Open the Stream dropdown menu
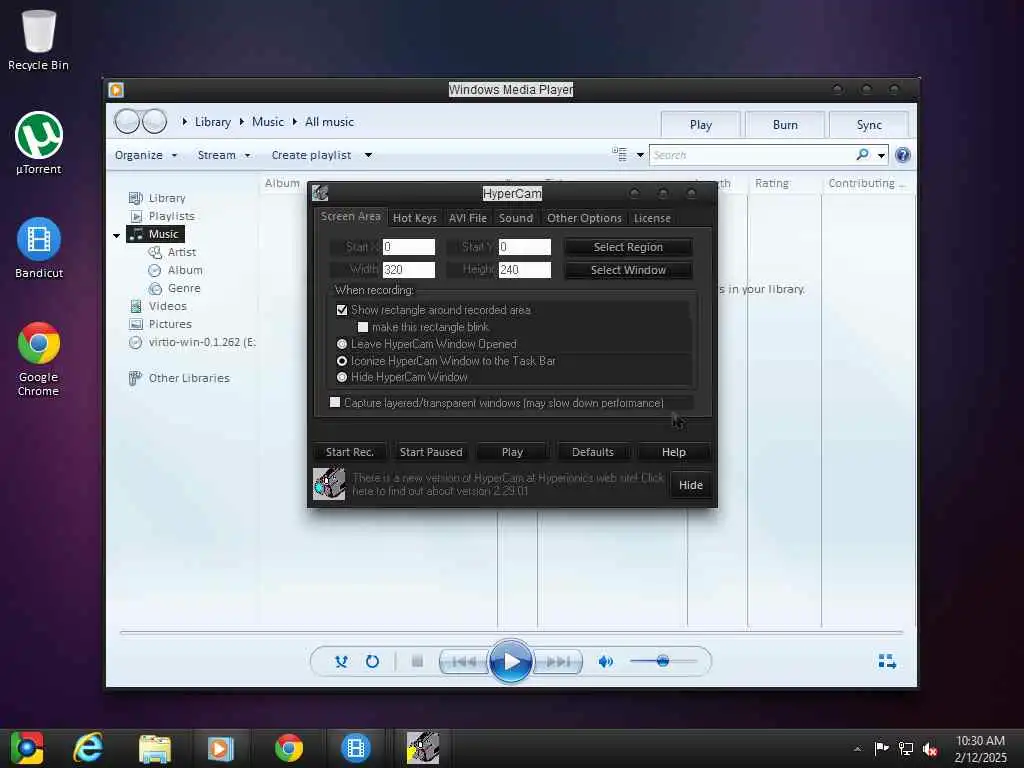 [224, 155]
